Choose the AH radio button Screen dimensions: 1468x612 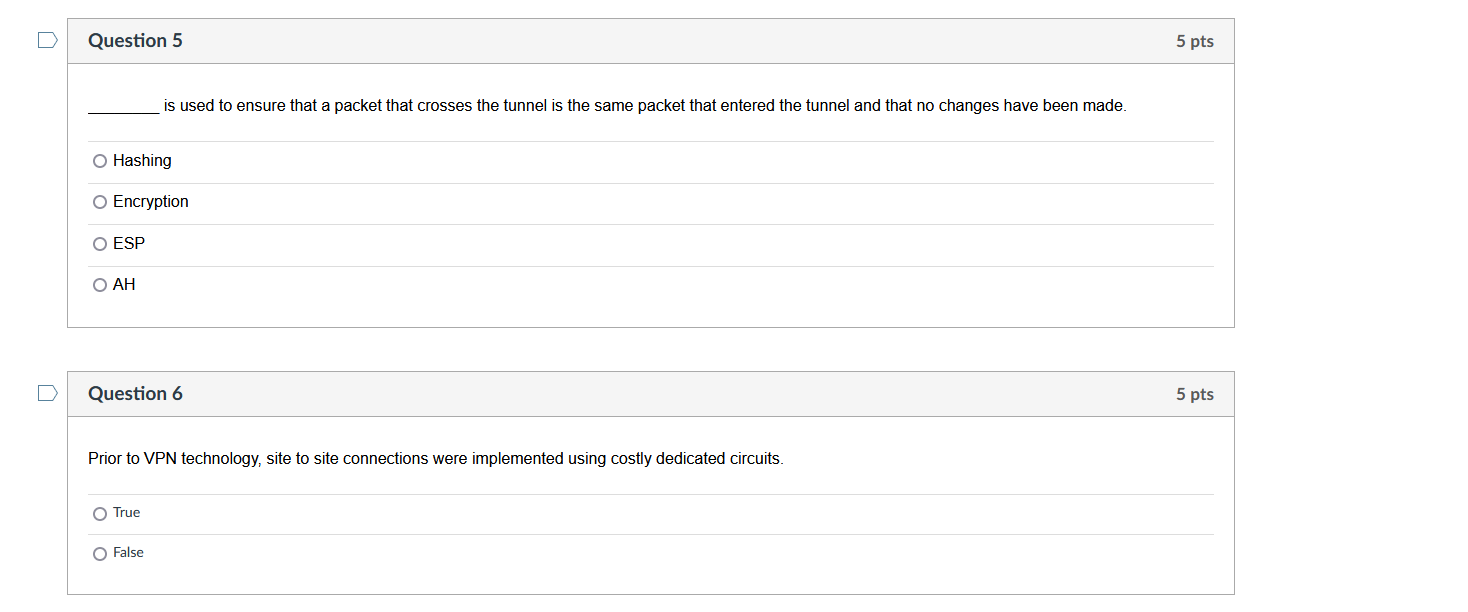coord(100,284)
